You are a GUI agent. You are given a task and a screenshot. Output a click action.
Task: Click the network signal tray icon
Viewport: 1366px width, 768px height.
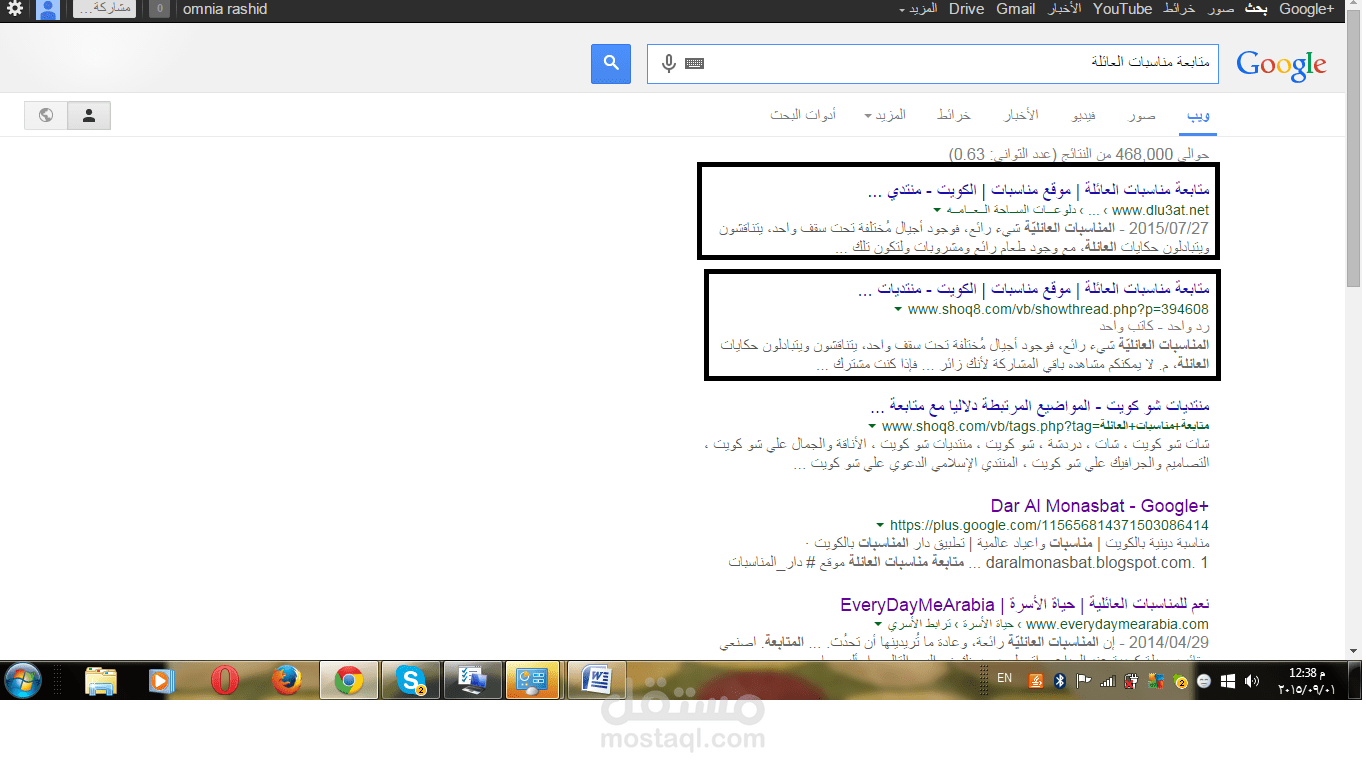(x=1107, y=681)
